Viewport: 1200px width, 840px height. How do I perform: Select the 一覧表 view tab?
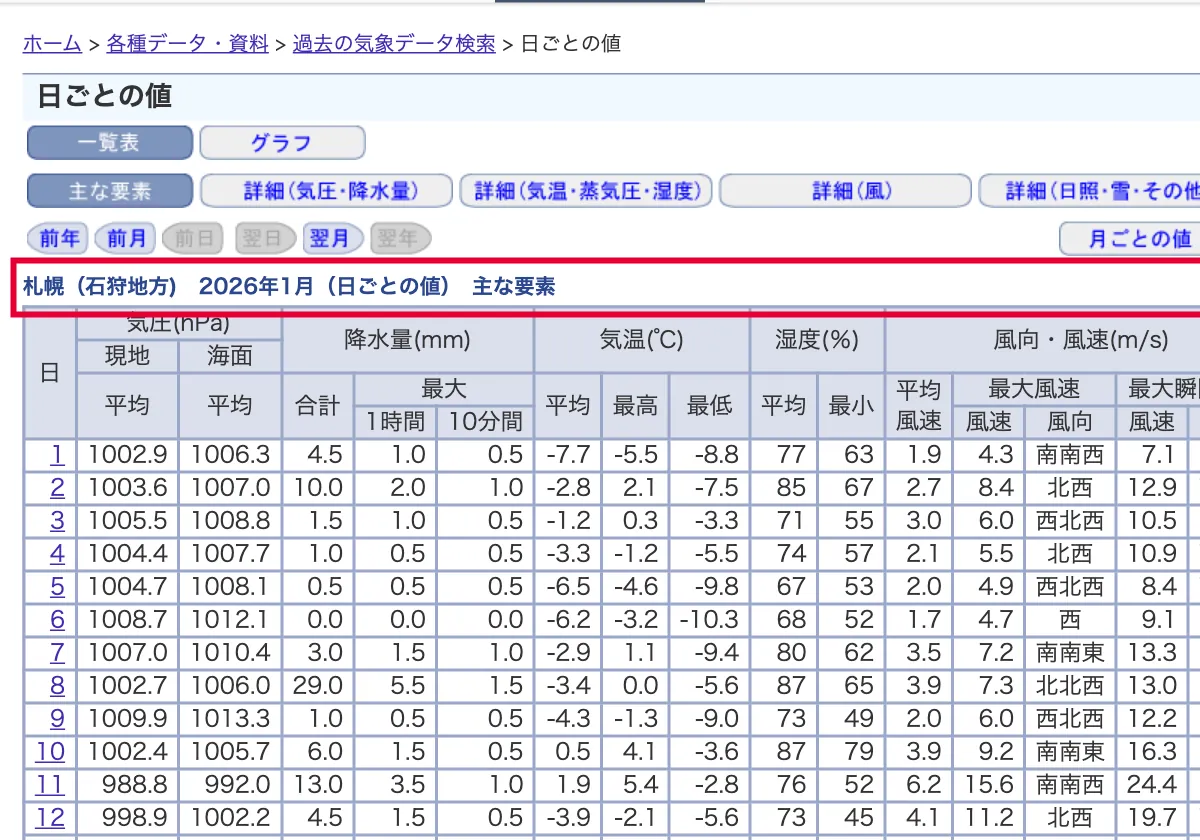(x=110, y=143)
